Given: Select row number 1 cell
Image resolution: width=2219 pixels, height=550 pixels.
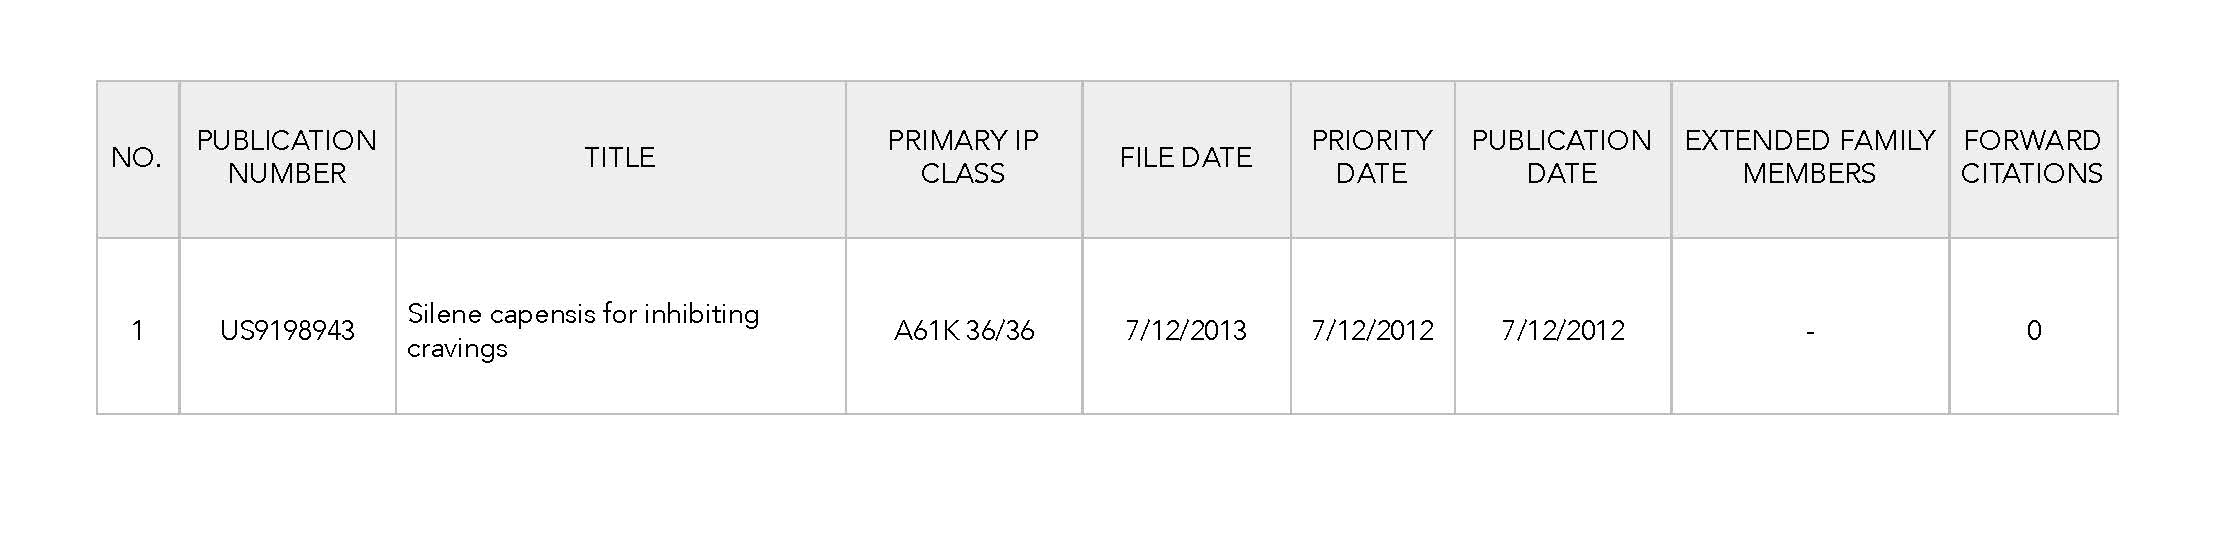Looking at the screenshot, I should tap(137, 326).
